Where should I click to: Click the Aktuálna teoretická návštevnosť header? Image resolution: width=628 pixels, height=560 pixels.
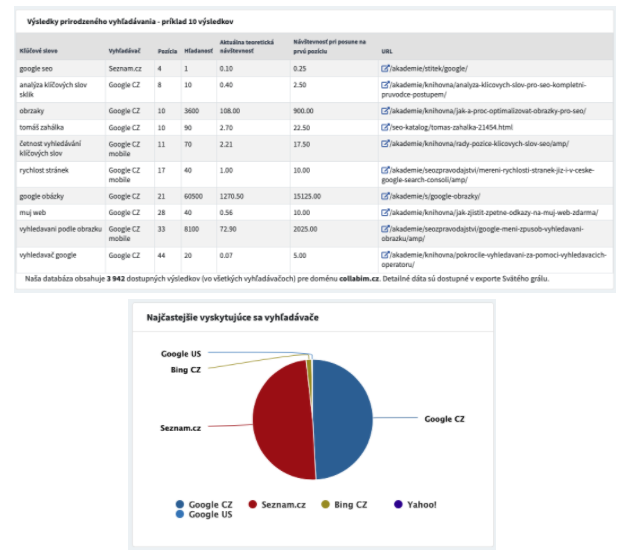coord(247,46)
